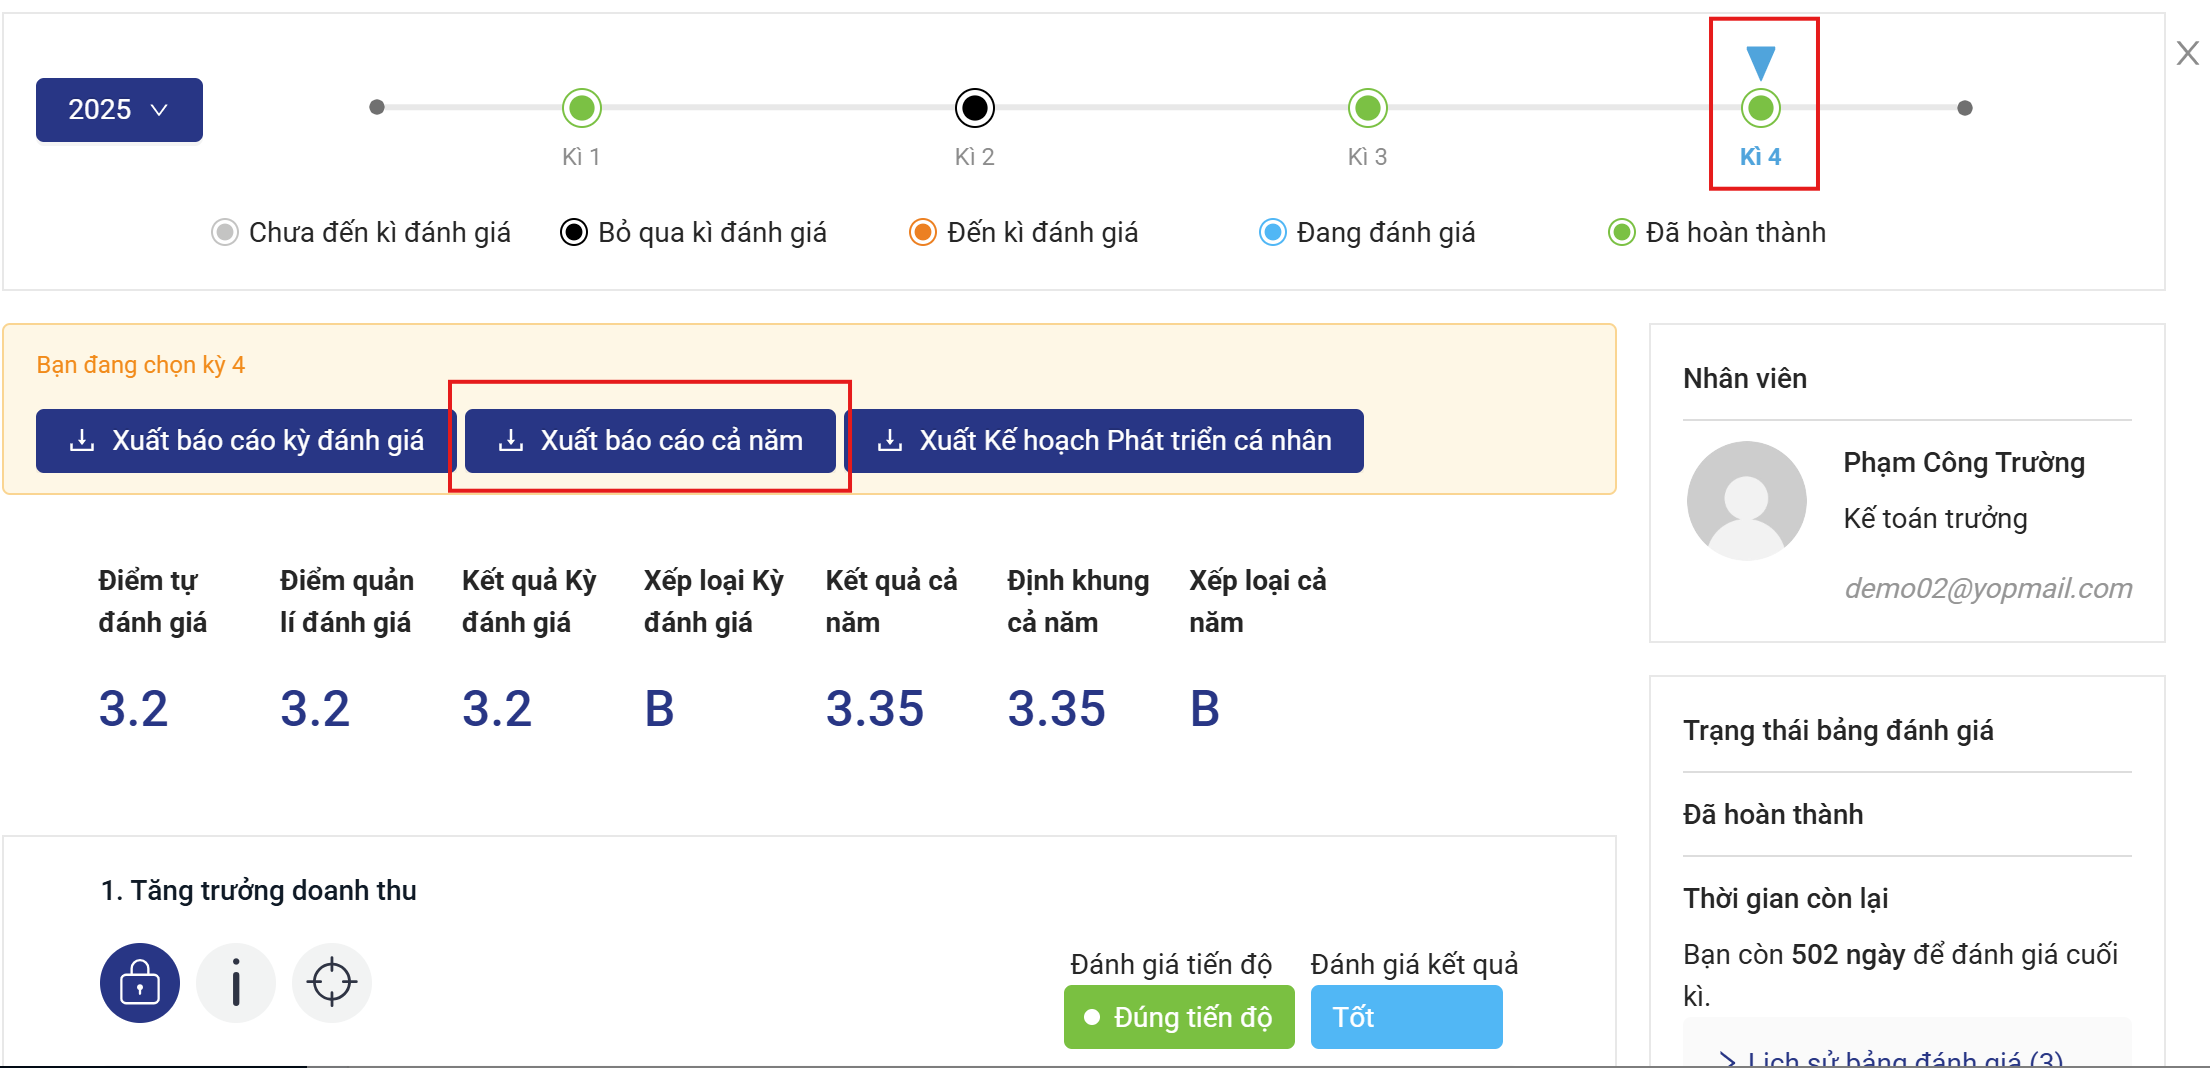Viewport: 2210px width, 1068px height.
Task: Click Xuất Kế hoạch Phát triển cá nhân
Action: [x=1105, y=440]
